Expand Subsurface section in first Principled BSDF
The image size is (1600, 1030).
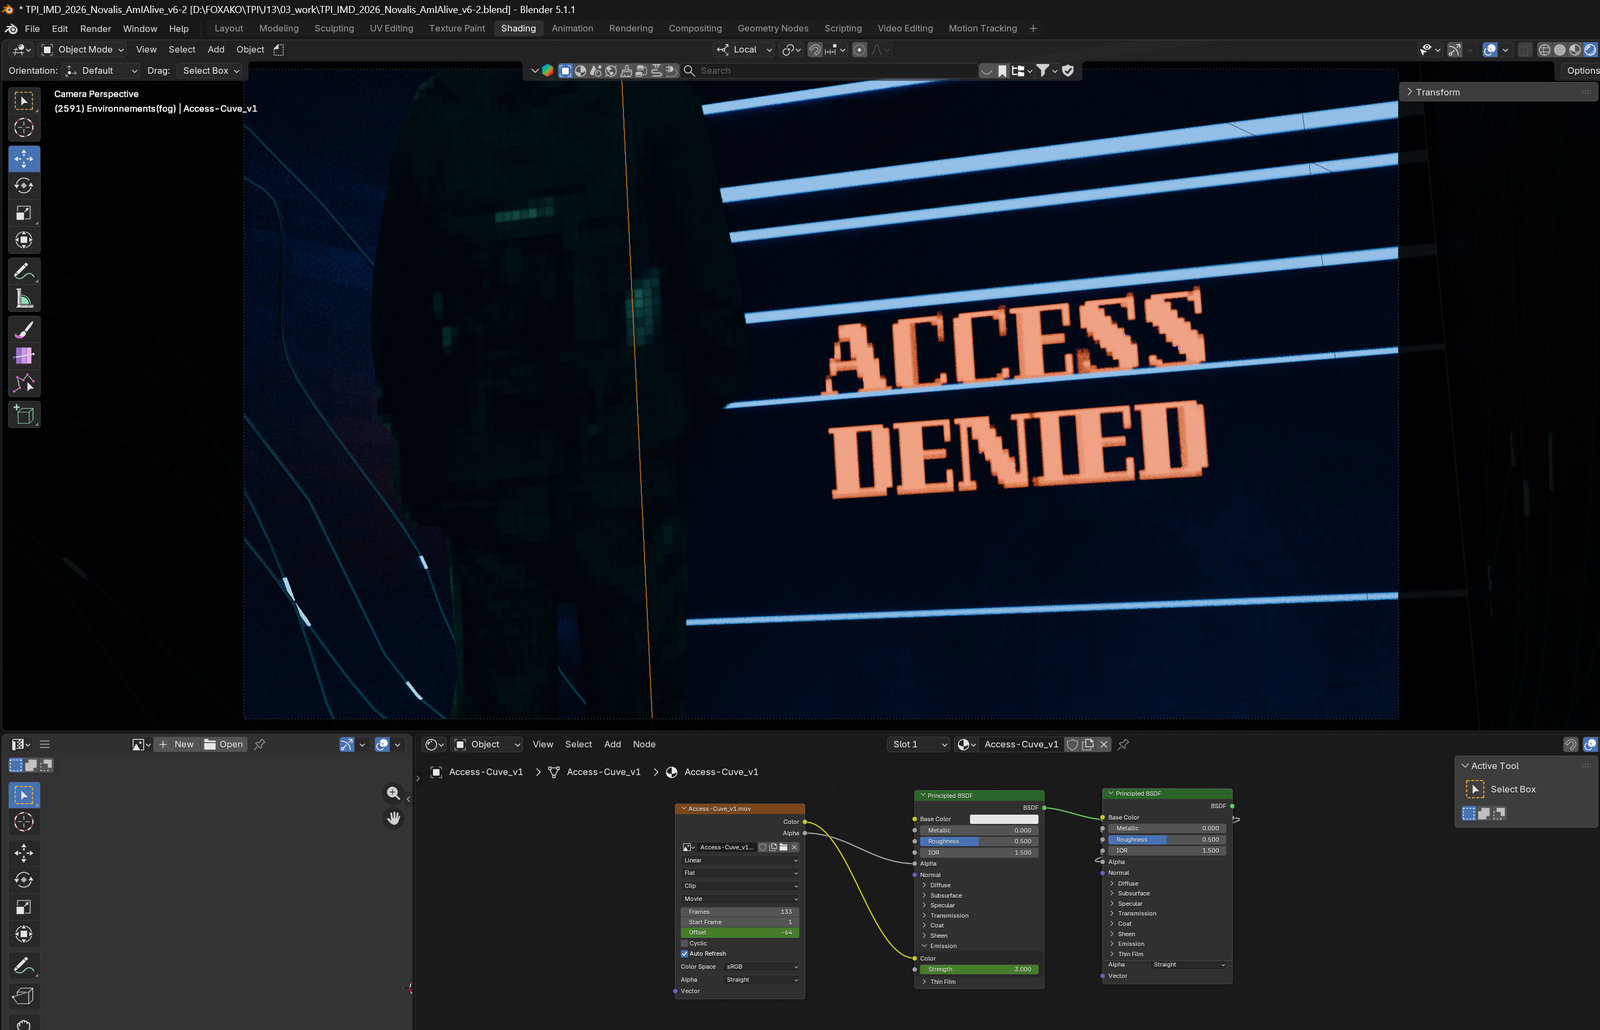tap(945, 896)
